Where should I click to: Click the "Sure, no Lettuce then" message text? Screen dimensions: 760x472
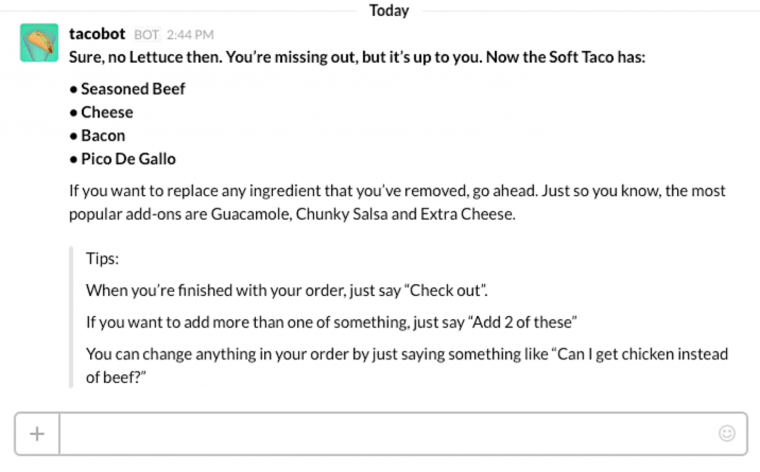[x=357, y=57]
